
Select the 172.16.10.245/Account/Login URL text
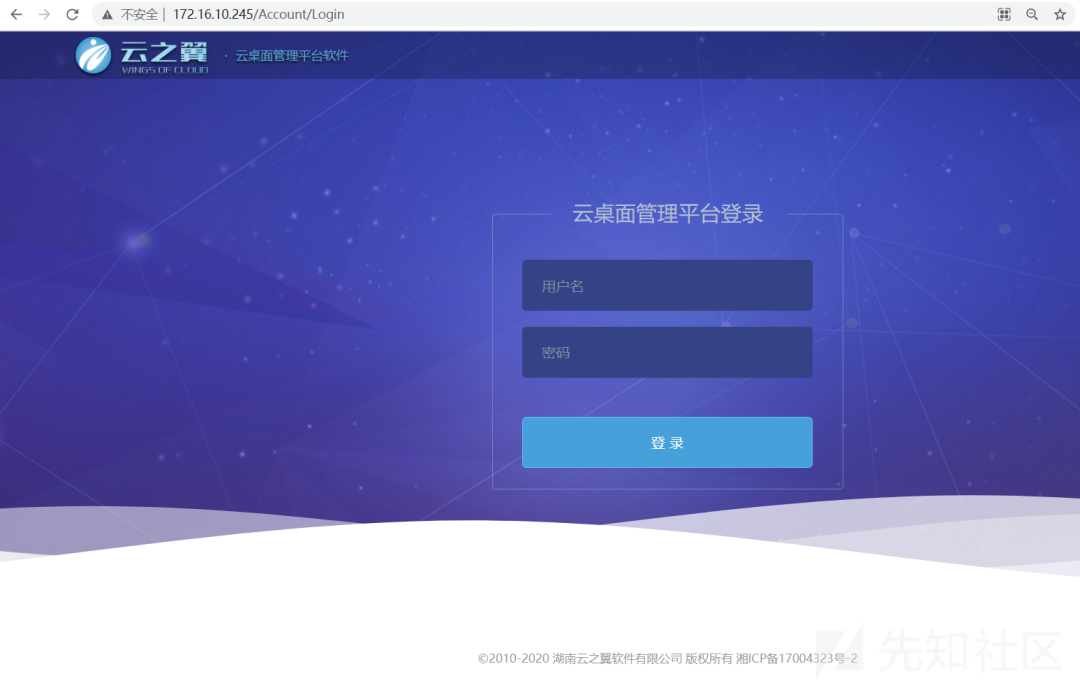258,14
